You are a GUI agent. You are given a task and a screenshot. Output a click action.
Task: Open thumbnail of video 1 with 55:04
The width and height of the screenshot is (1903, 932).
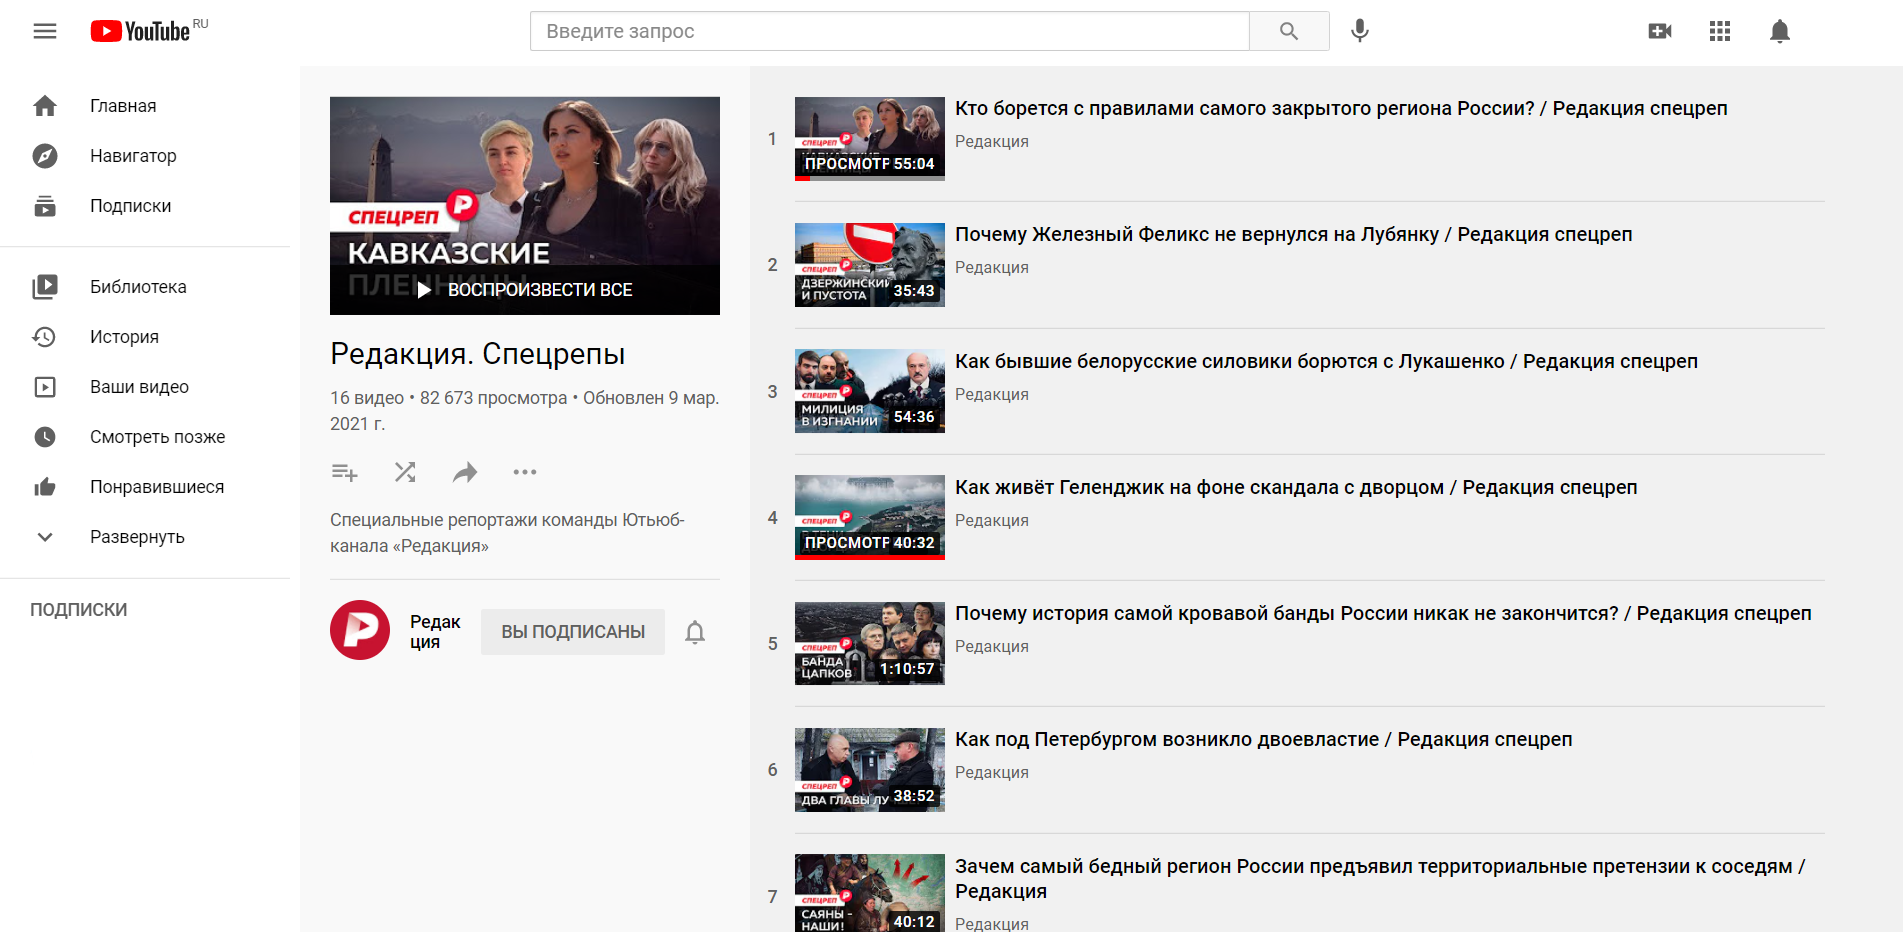pyautogui.click(x=870, y=139)
